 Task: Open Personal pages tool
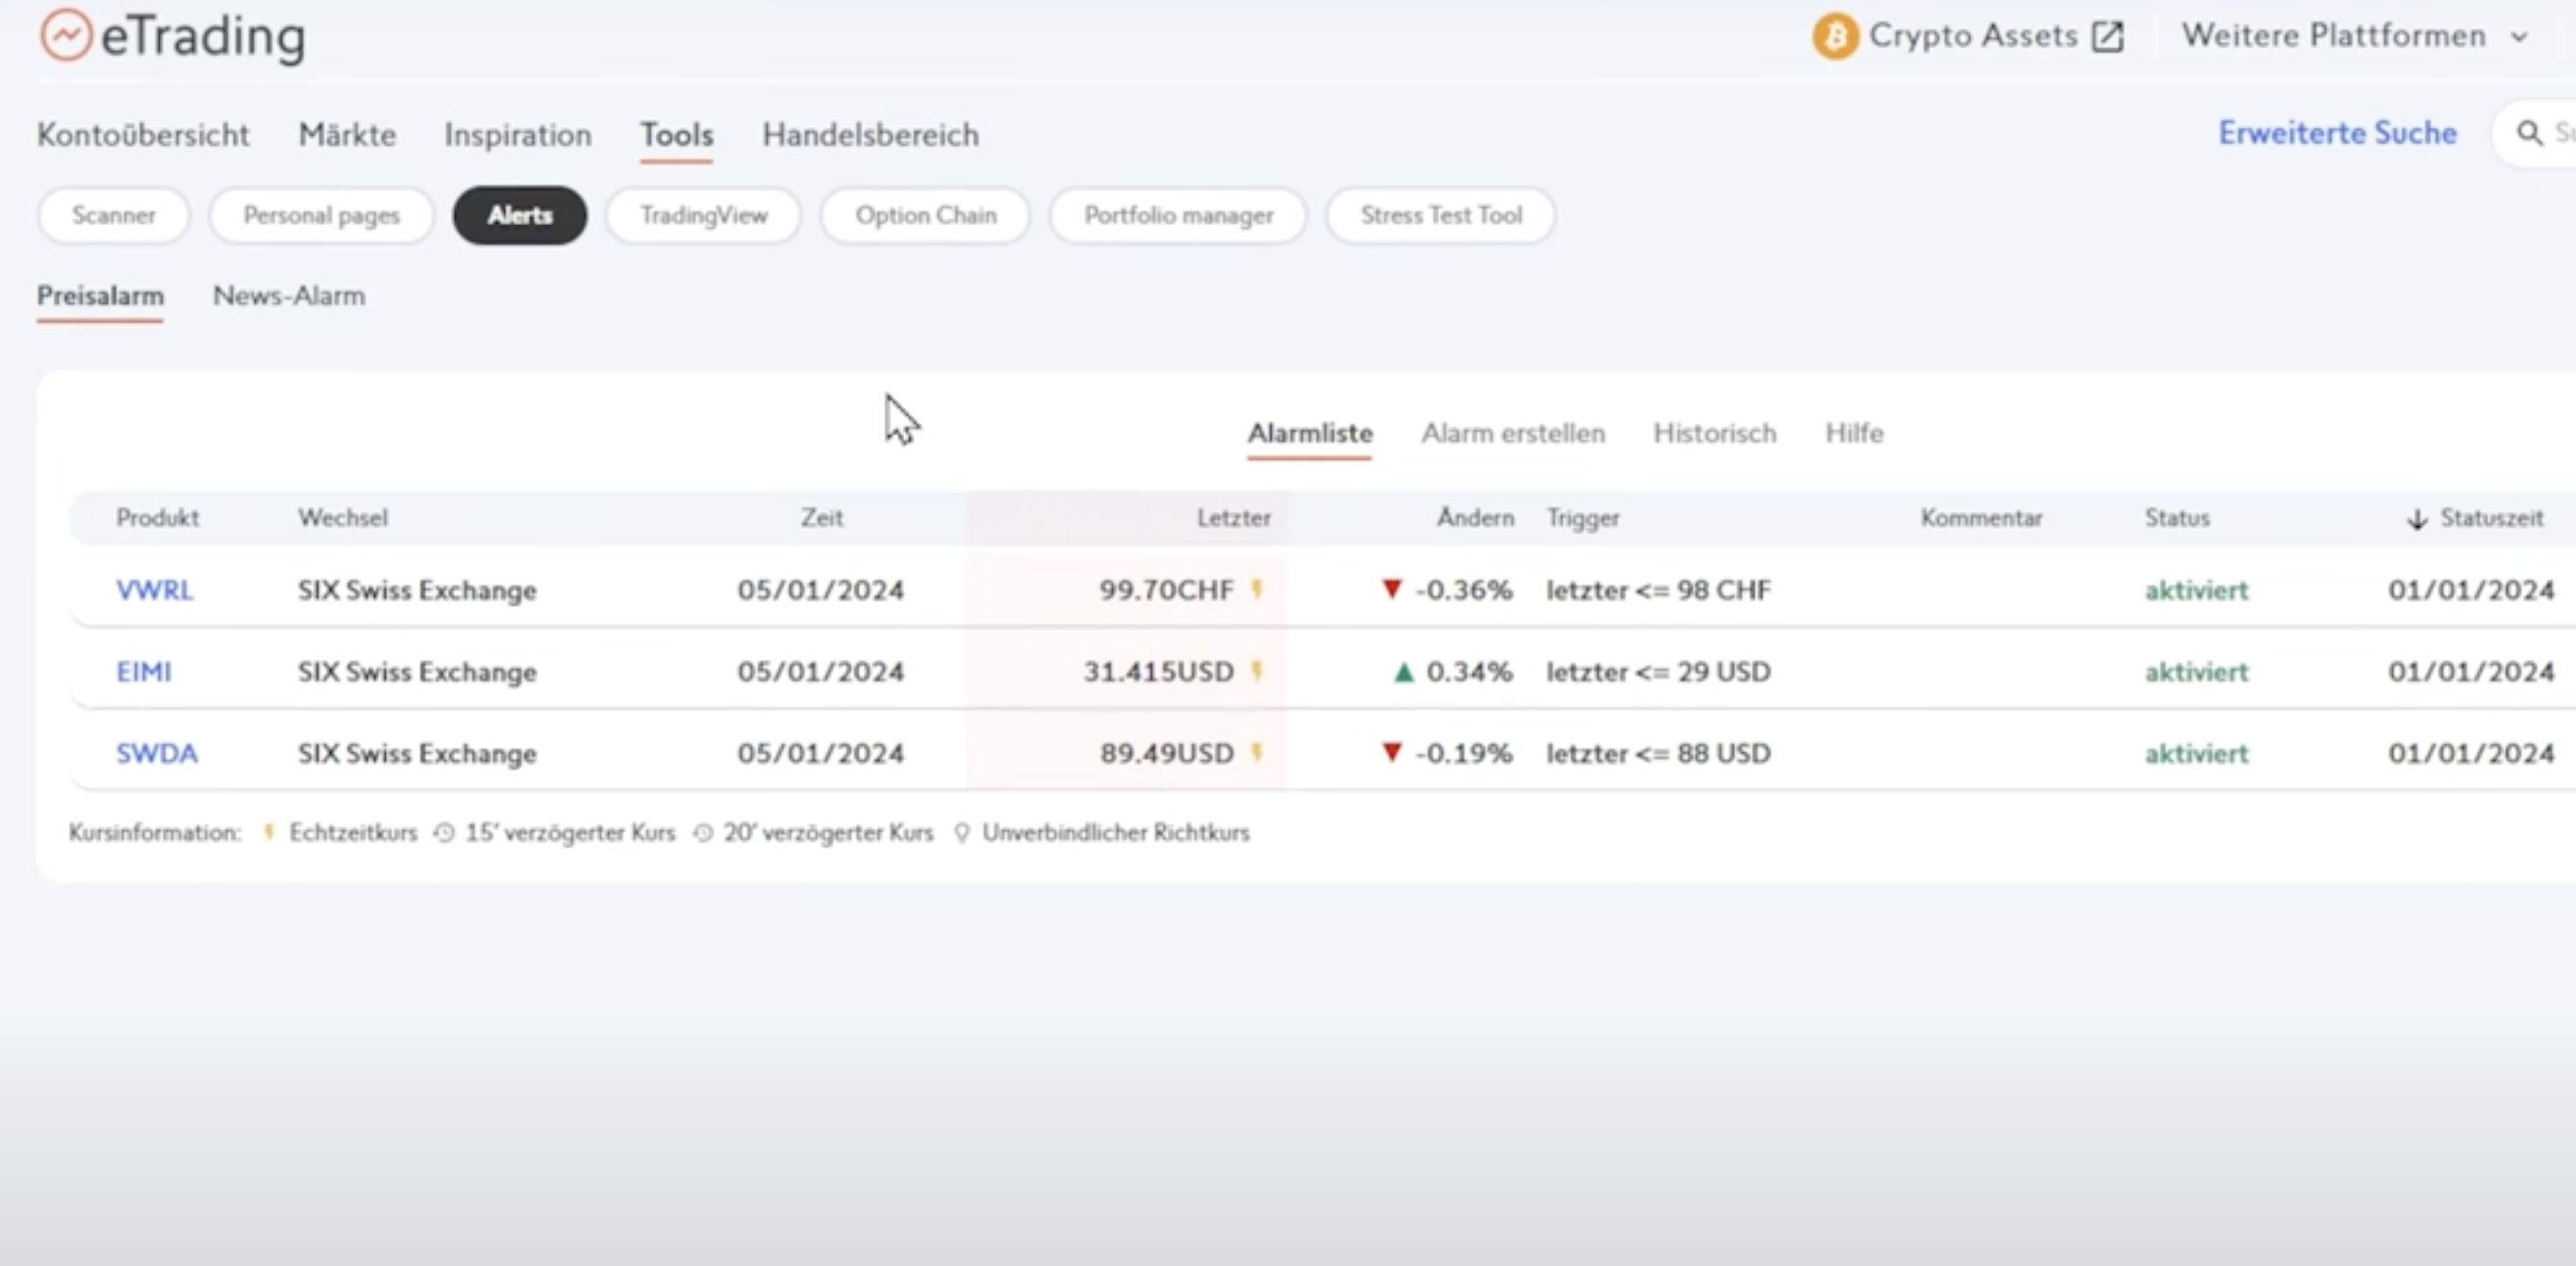322,214
